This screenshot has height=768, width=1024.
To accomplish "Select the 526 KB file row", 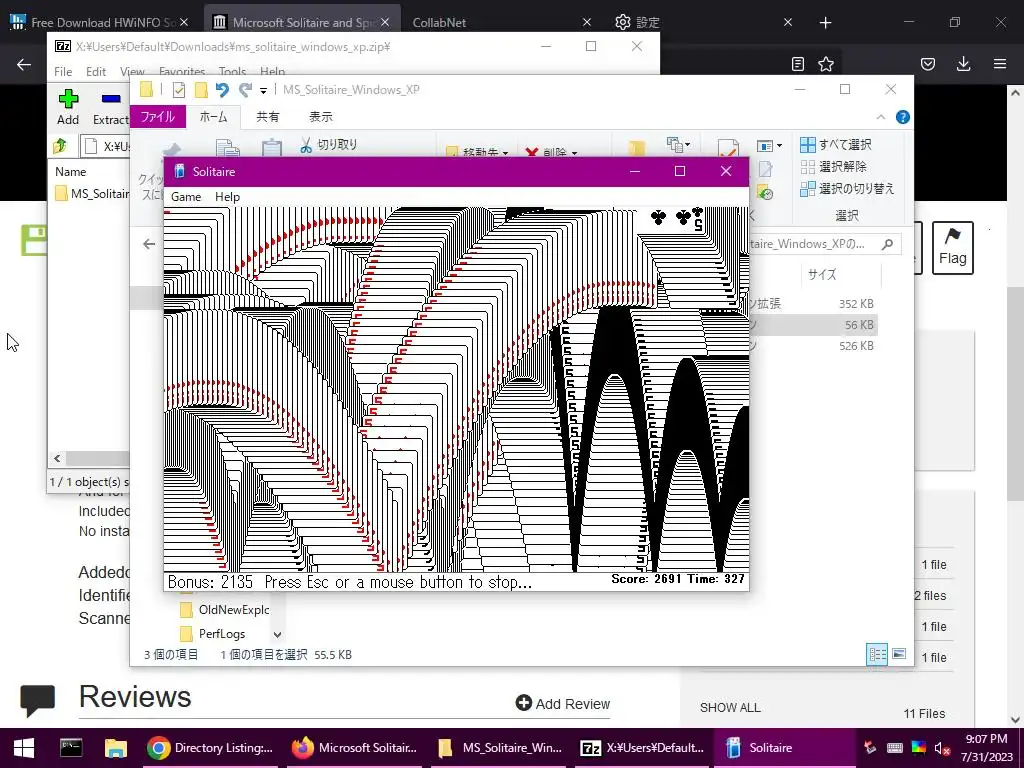I will pos(813,345).
